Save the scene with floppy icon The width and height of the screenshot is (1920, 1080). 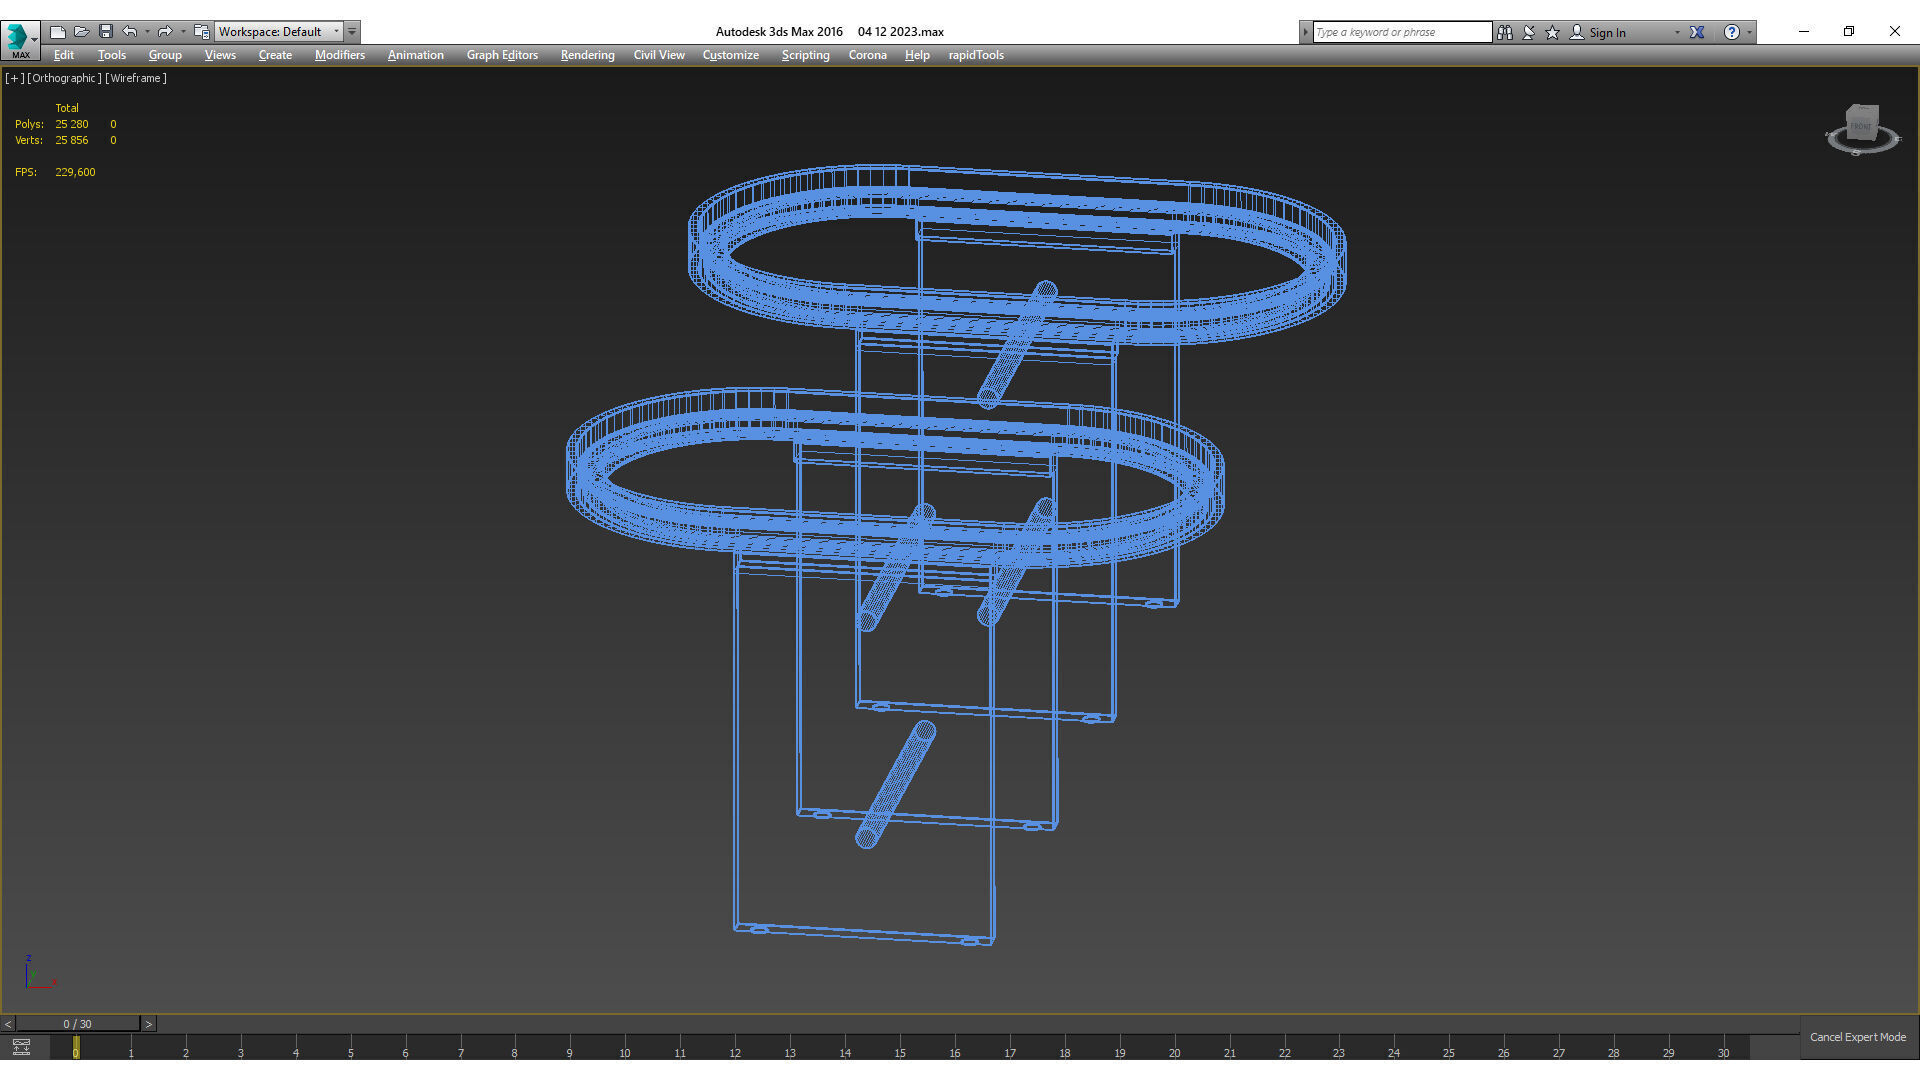pos(106,32)
